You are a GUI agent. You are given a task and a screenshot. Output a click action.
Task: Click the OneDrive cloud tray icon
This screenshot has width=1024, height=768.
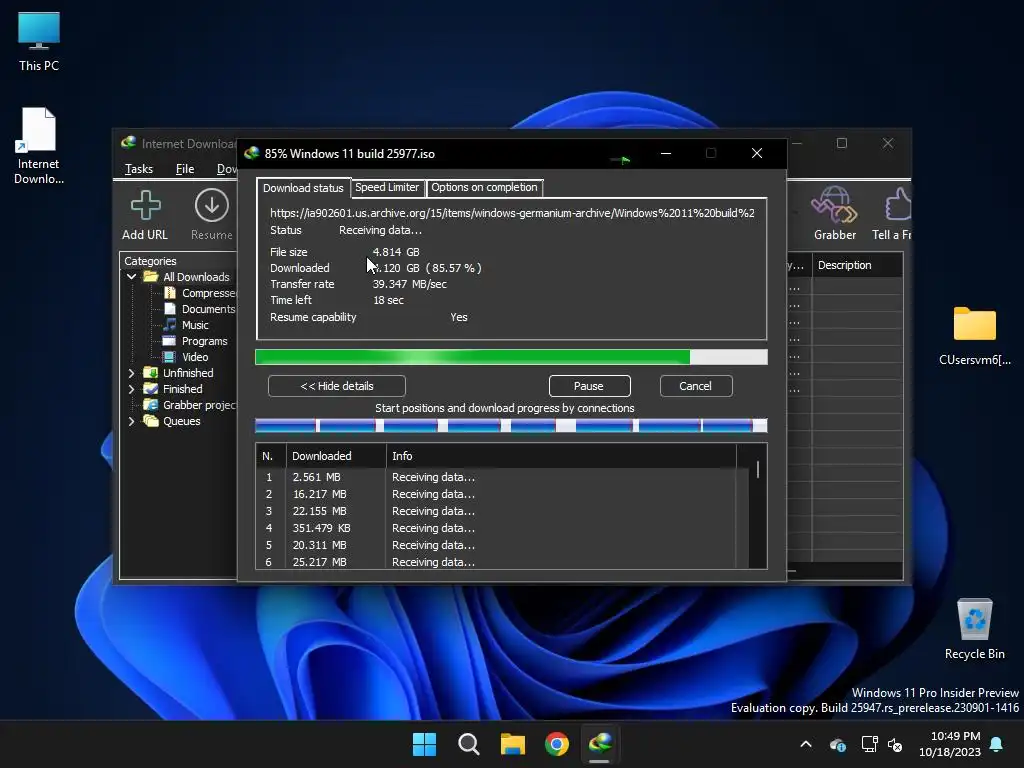pyautogui.click(x=837, y=744)
